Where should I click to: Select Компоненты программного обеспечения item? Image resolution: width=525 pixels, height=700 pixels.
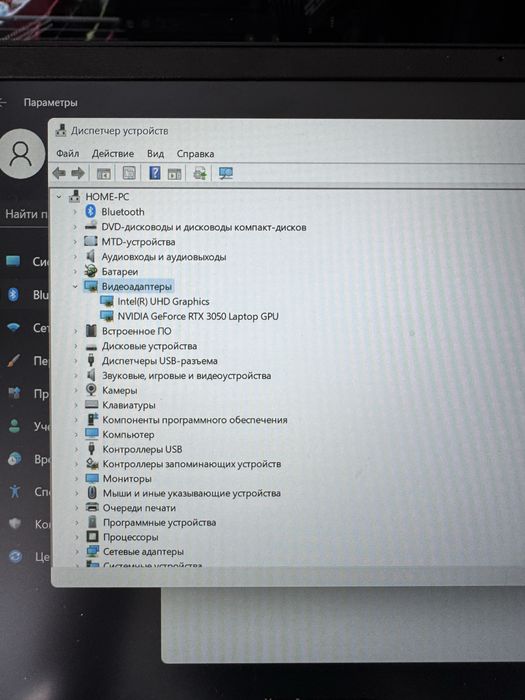[x=195, y=420]
